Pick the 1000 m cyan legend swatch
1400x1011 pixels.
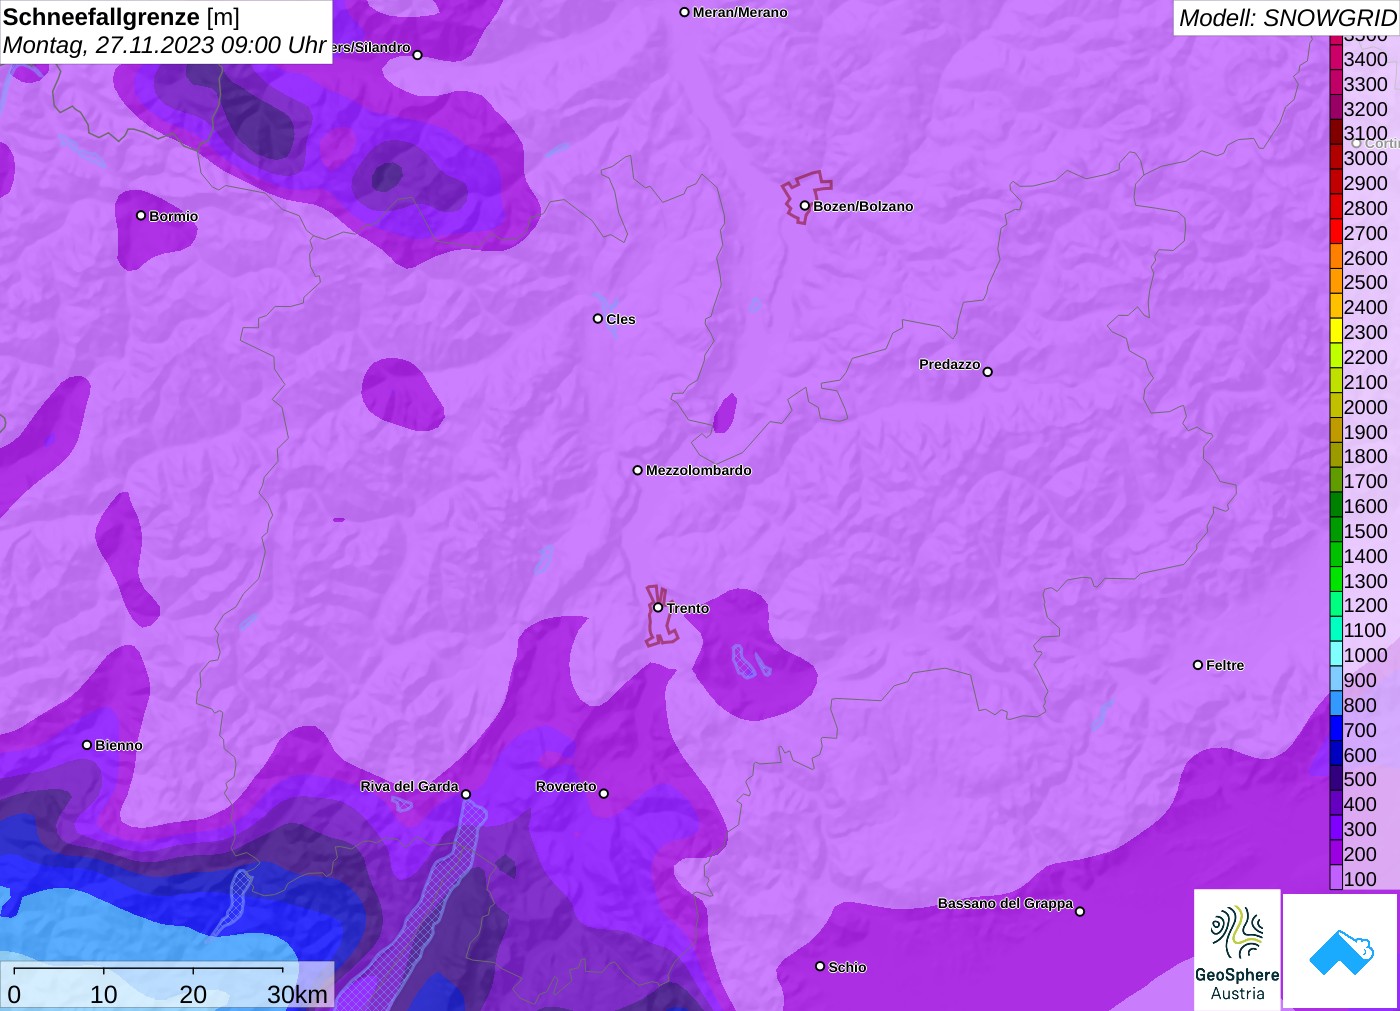click(x=1336, y=655)
